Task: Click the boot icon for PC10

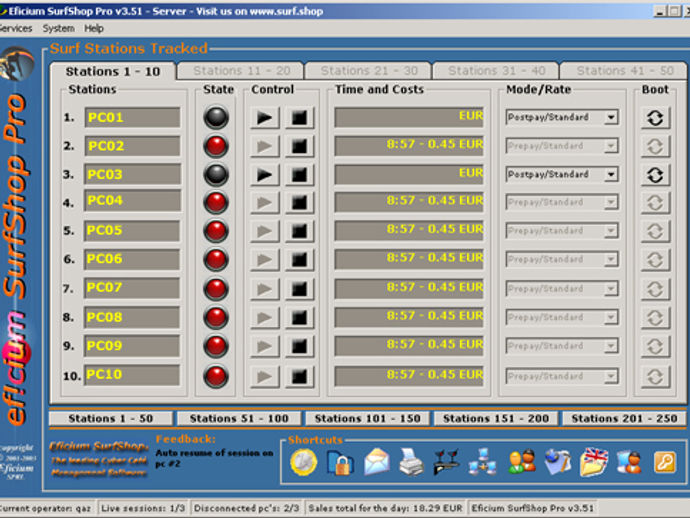Action: click(x=655, y=377)
